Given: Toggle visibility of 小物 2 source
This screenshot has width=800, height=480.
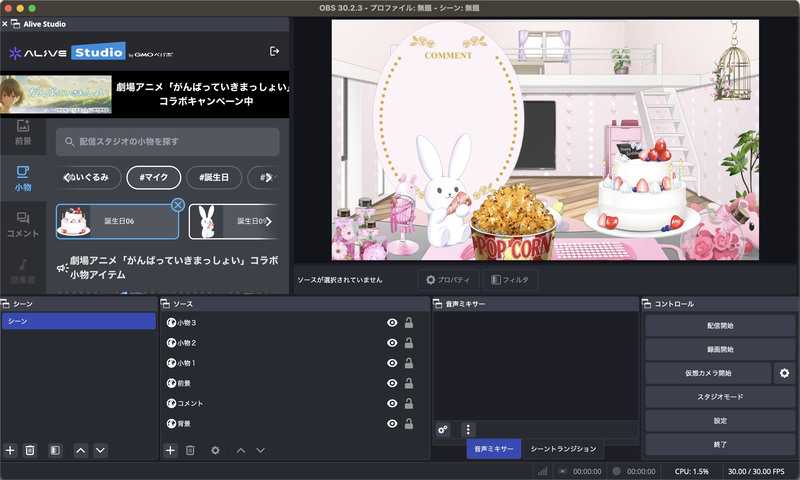Looking at the screenshot, I should point(392,343).
